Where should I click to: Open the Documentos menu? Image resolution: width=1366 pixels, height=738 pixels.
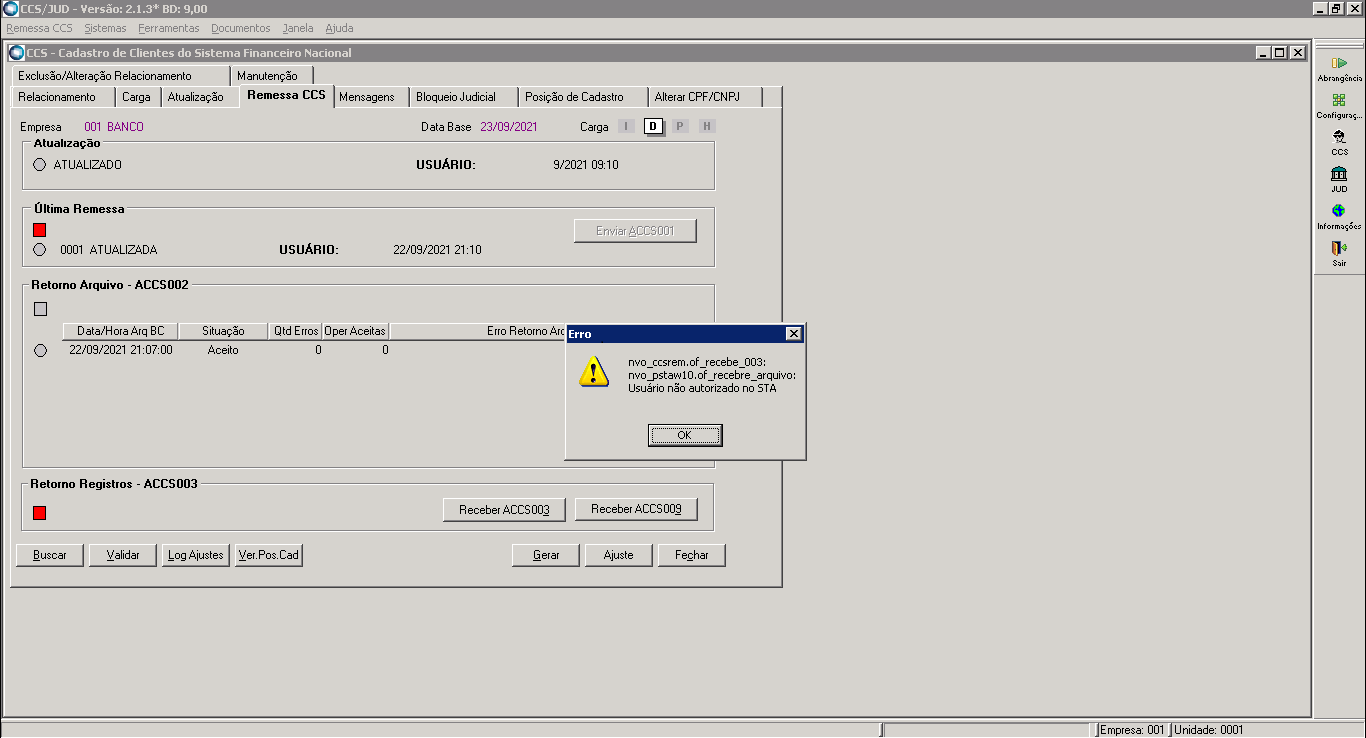coord(241,28)
